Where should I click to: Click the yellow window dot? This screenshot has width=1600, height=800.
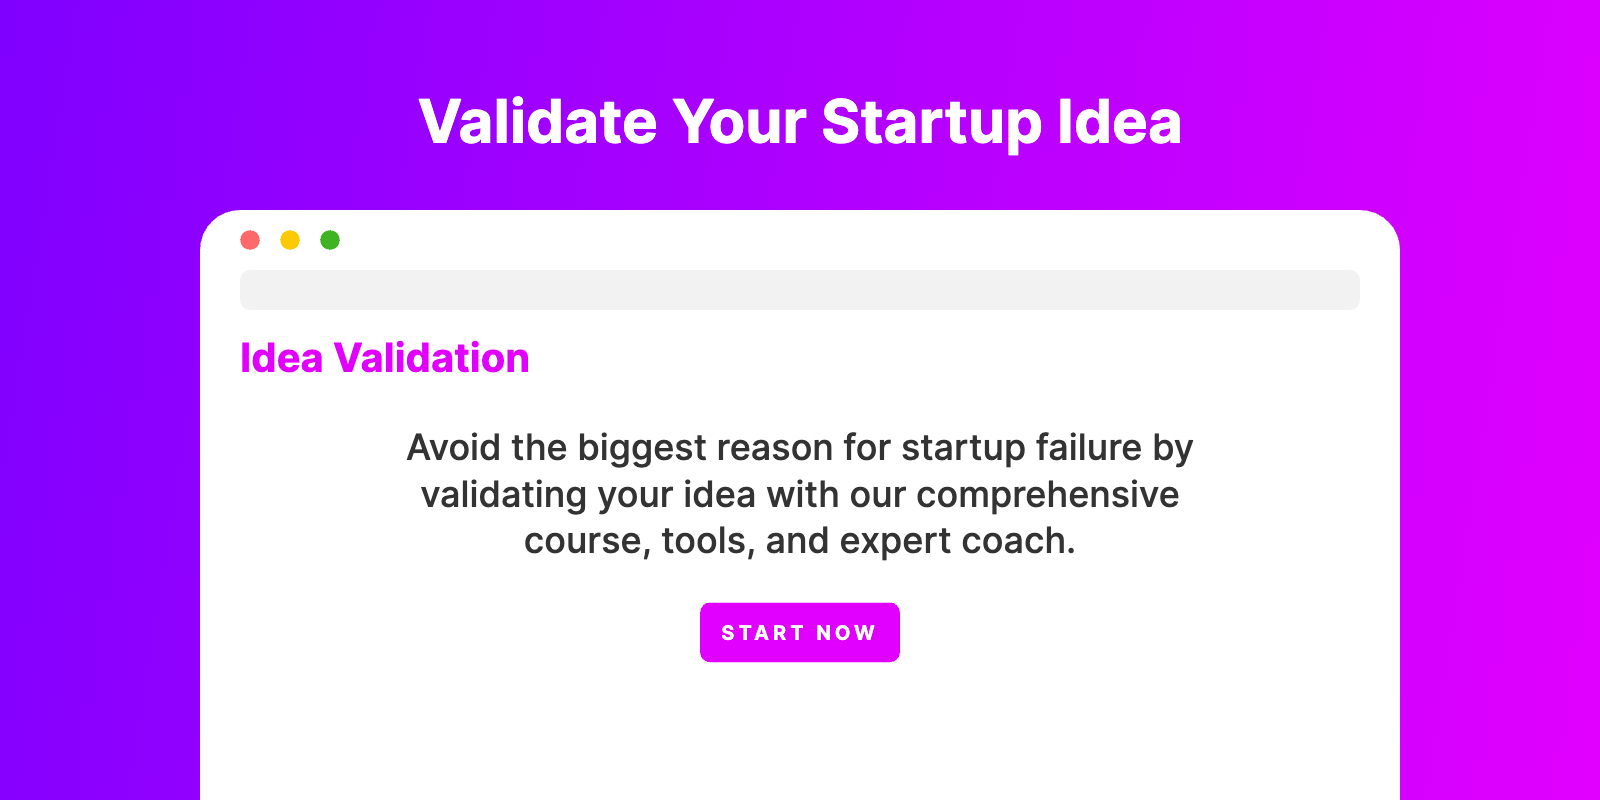coord(290,240)
